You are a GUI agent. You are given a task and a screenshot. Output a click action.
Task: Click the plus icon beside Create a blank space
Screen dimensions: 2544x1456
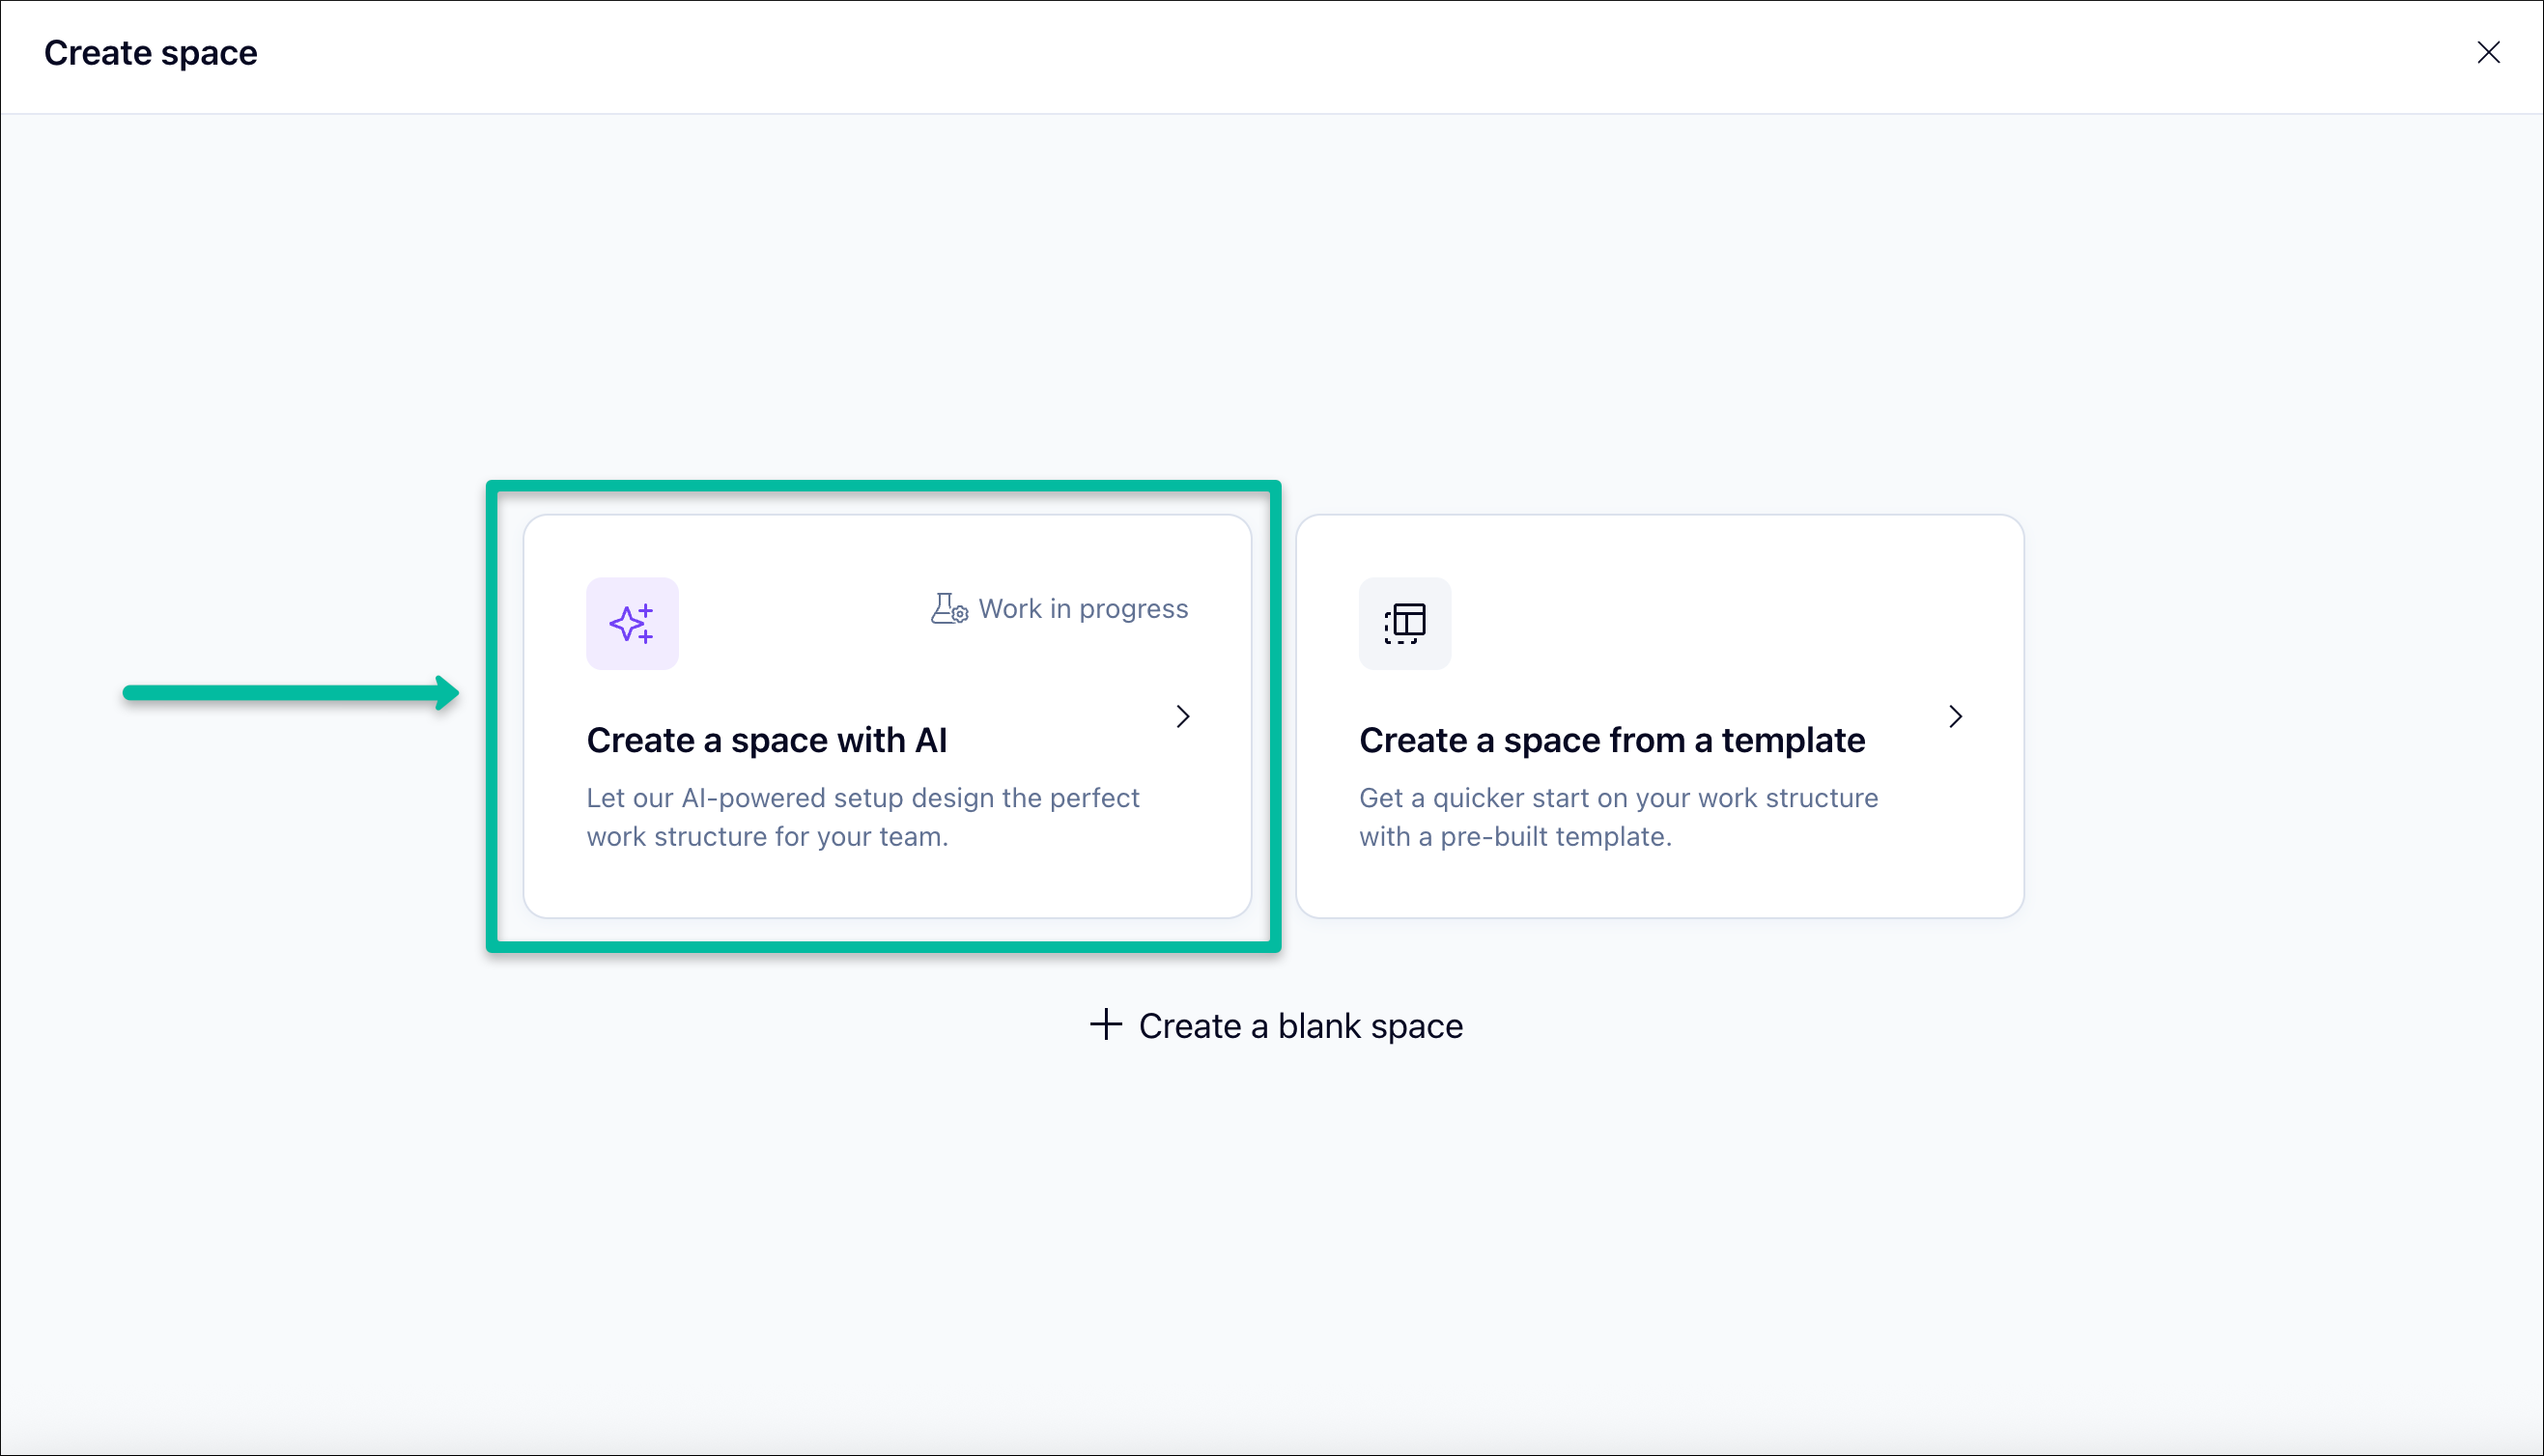[1105, 1025]
